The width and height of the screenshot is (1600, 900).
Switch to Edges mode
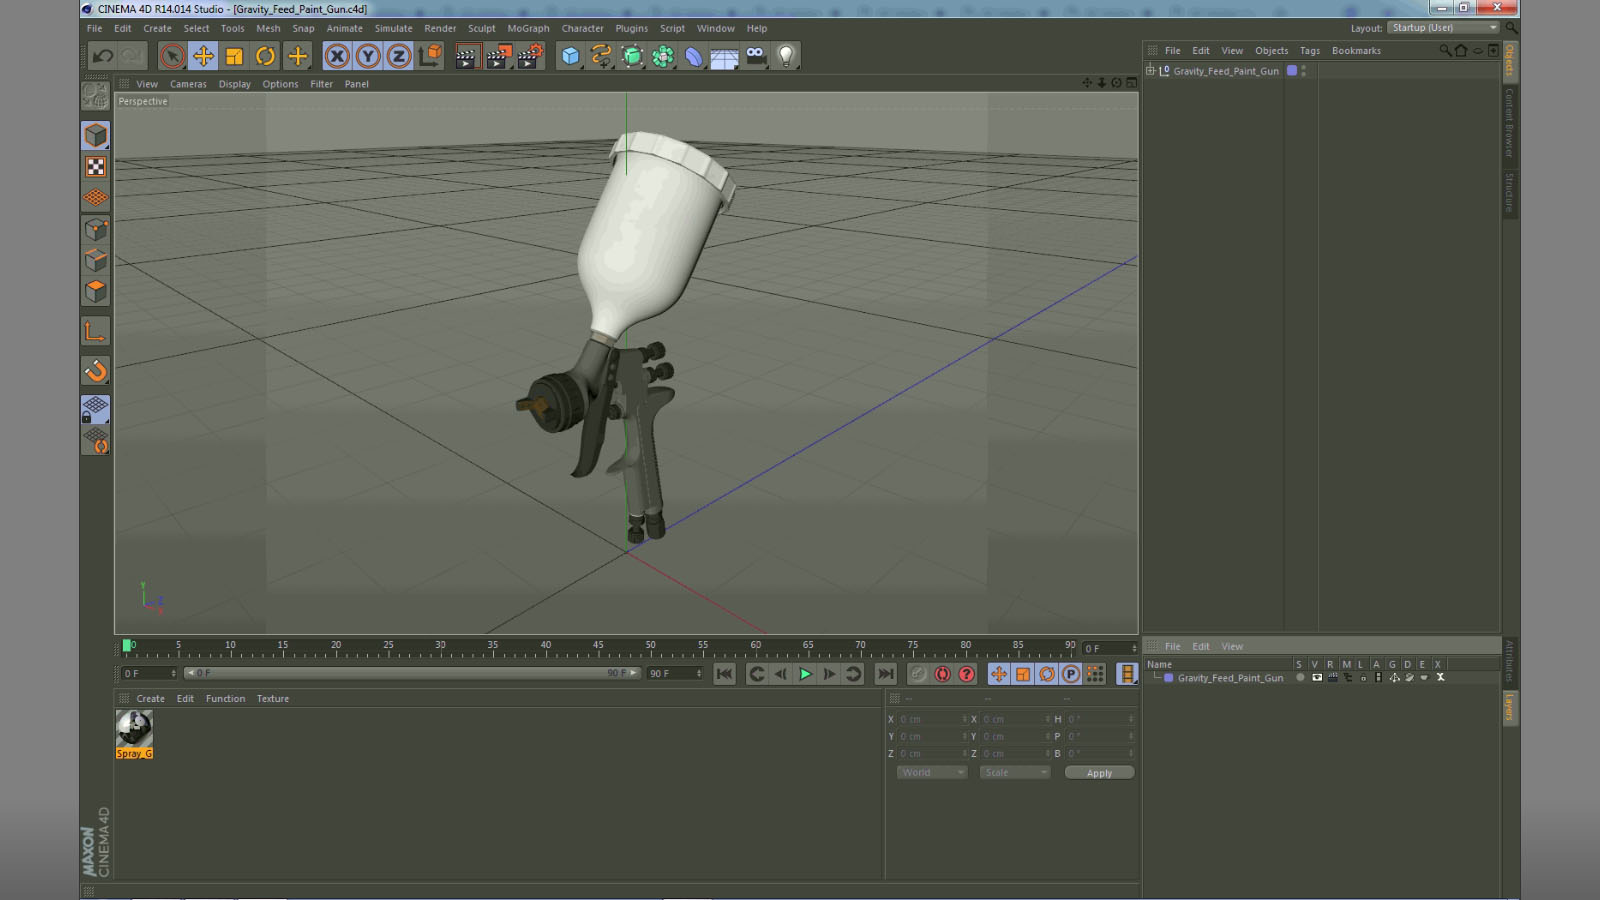(x=96, y=260)
